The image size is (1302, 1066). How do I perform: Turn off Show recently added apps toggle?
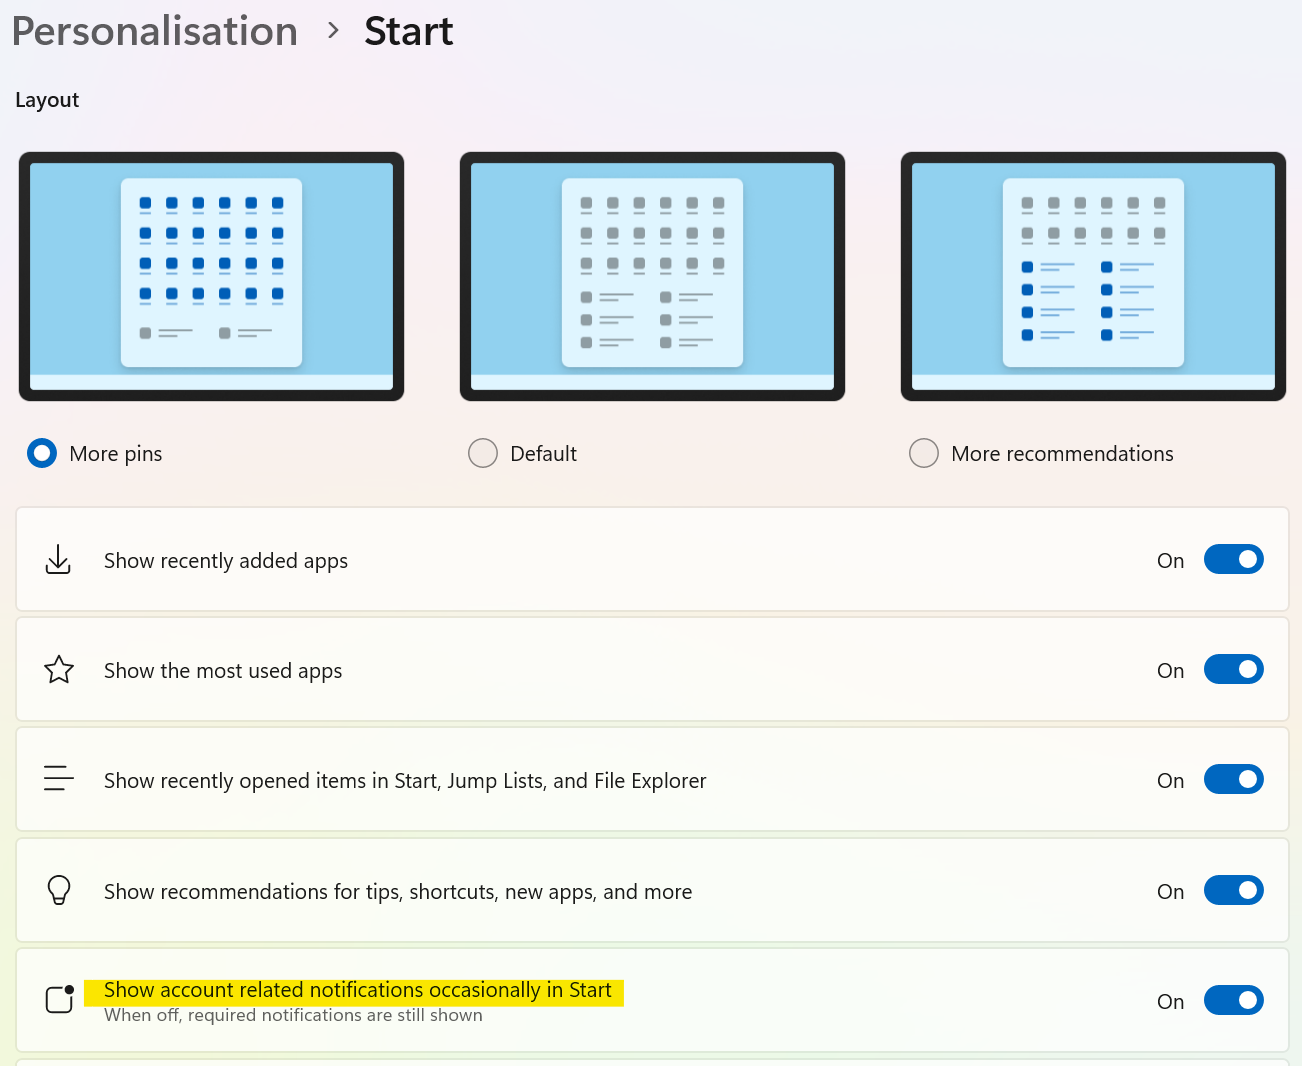tap(1233, 560)
